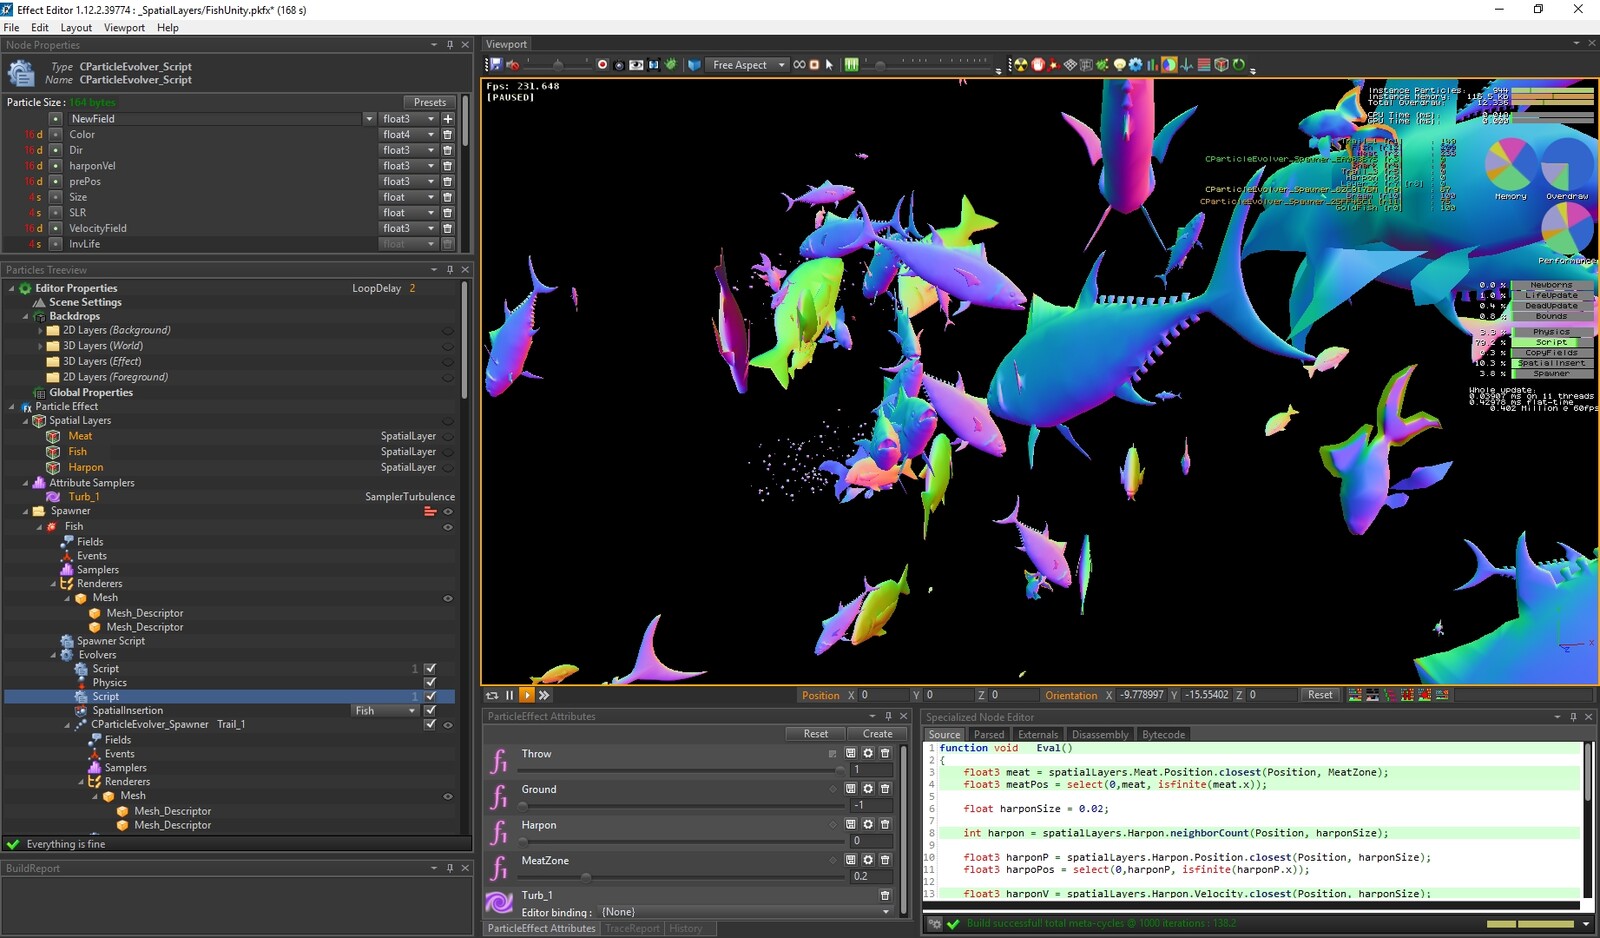Image resolution: width=1600 pixels, height=938 pixels.
Task: Click the profiler bars icon in viewport toolbar
Action: point(1150,64)
